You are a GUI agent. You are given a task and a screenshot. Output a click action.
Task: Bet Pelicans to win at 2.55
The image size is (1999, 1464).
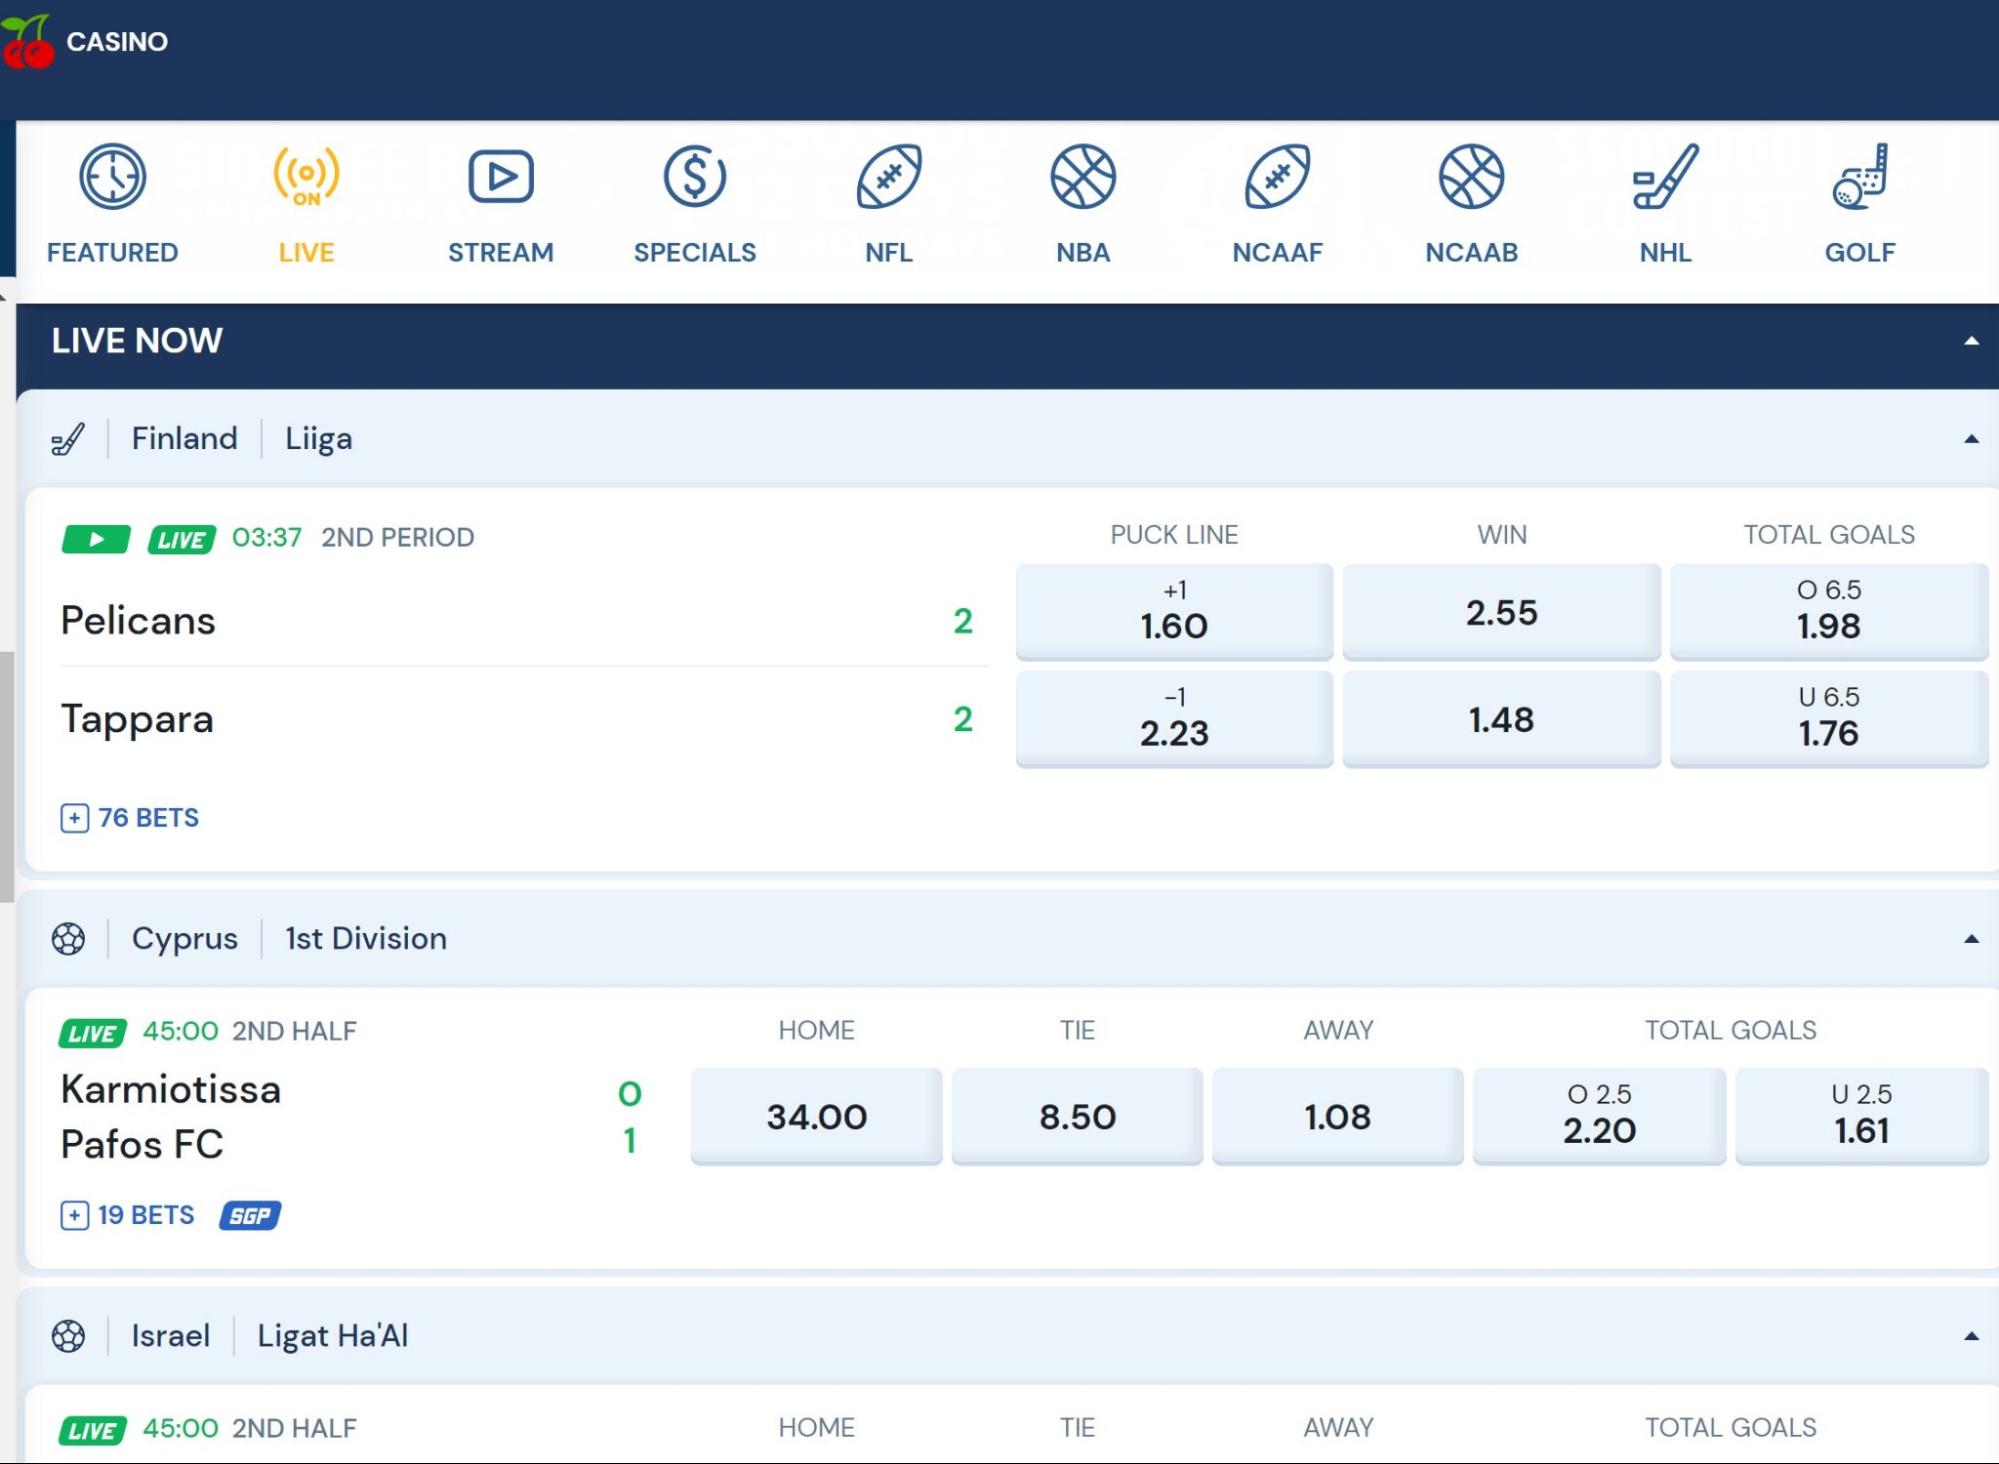tap(1501, 611)
